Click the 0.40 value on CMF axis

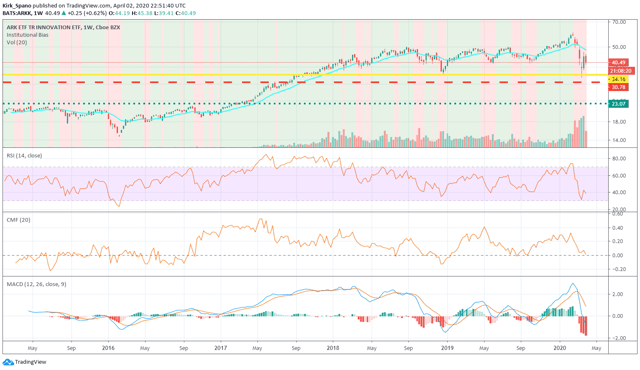pos(618,228)
